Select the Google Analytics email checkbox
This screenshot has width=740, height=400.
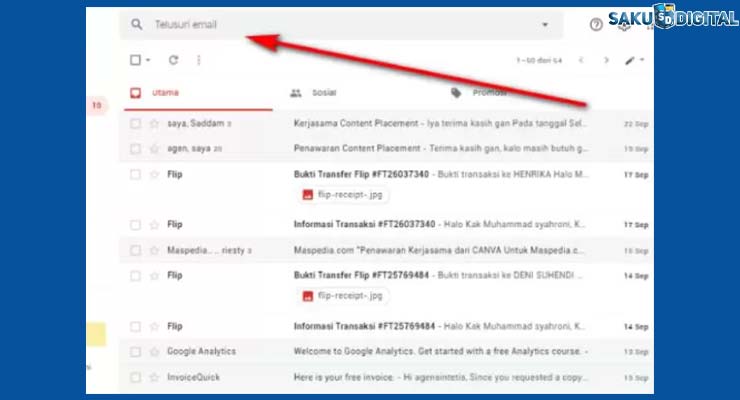[x=135, y=352]
